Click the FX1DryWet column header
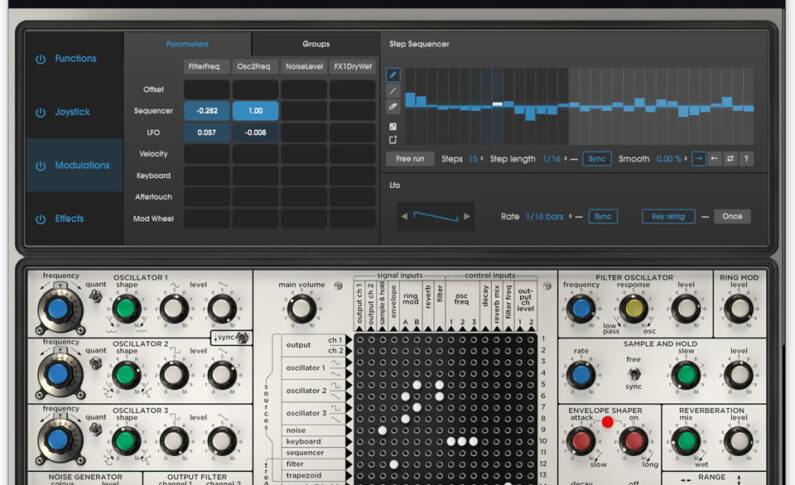Image resolution: width=795 pixels, height=485 pixels. pos(352,66)
